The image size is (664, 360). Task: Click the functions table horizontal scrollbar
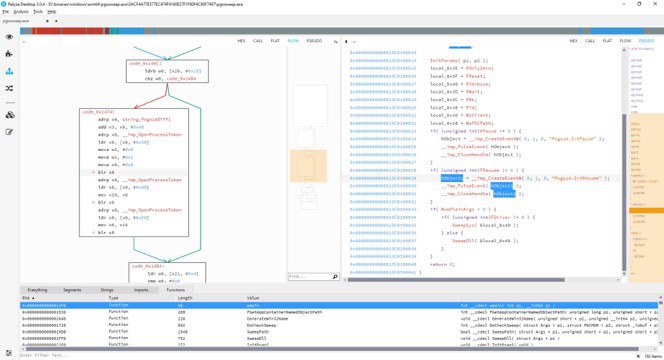(x=332, y=349)
